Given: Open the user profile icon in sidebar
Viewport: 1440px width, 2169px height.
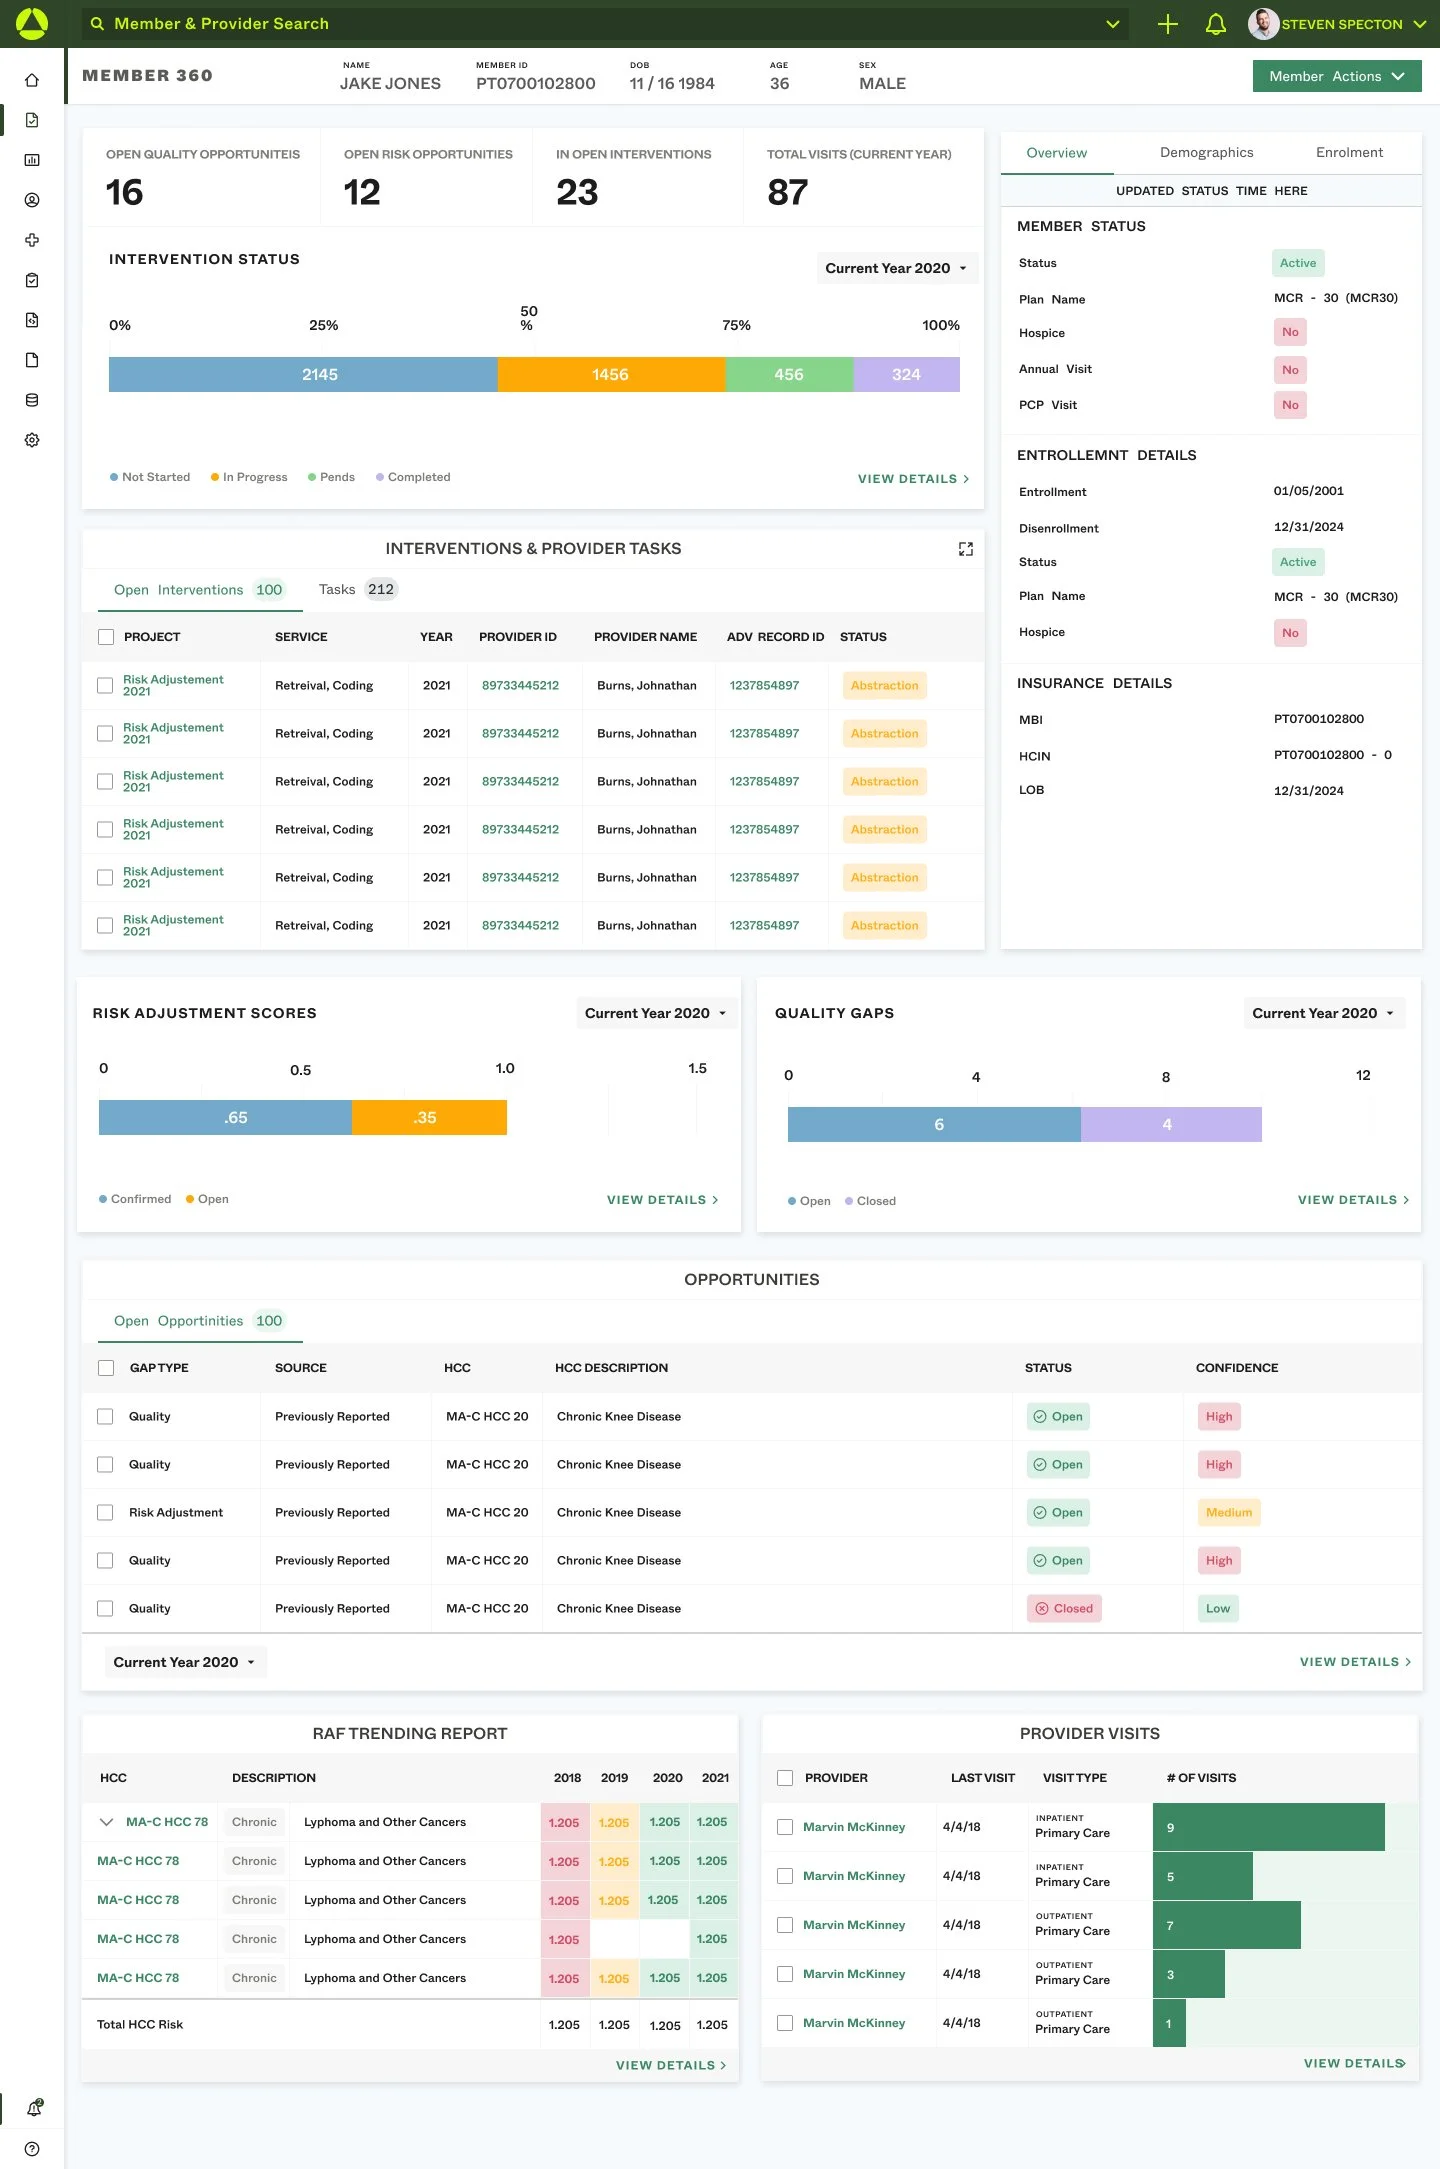Looking at the screenshot, I should point(32,200).
